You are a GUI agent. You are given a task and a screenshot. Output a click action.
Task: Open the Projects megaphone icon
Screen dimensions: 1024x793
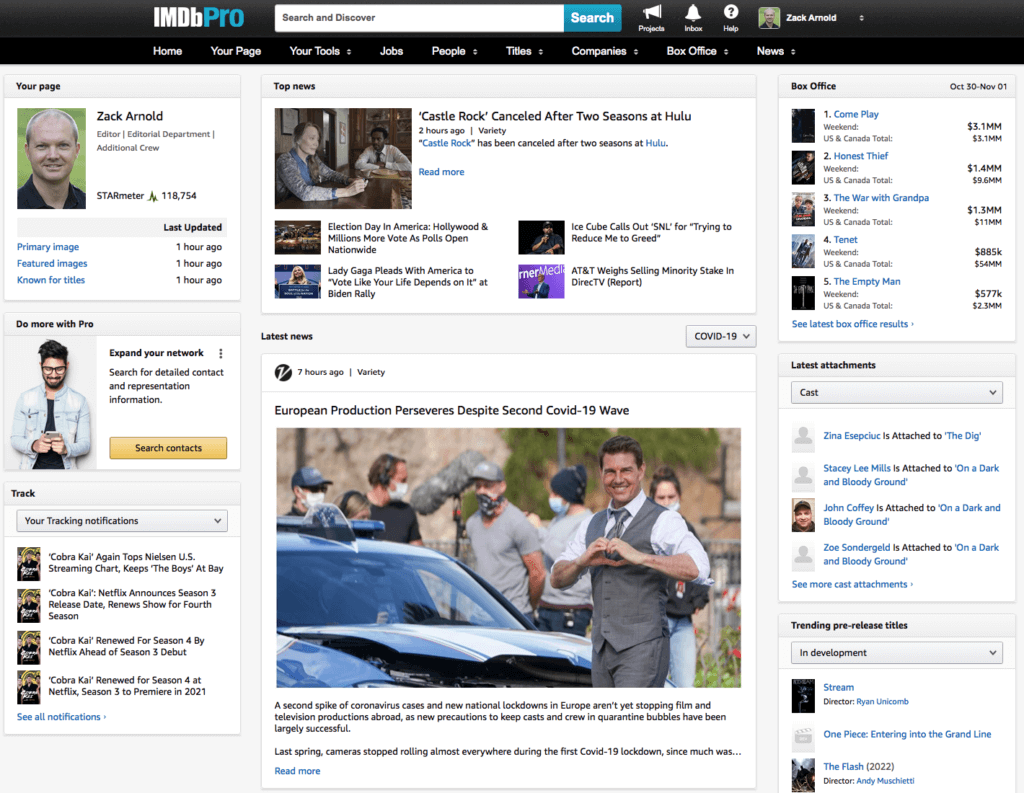pos(651,12)
